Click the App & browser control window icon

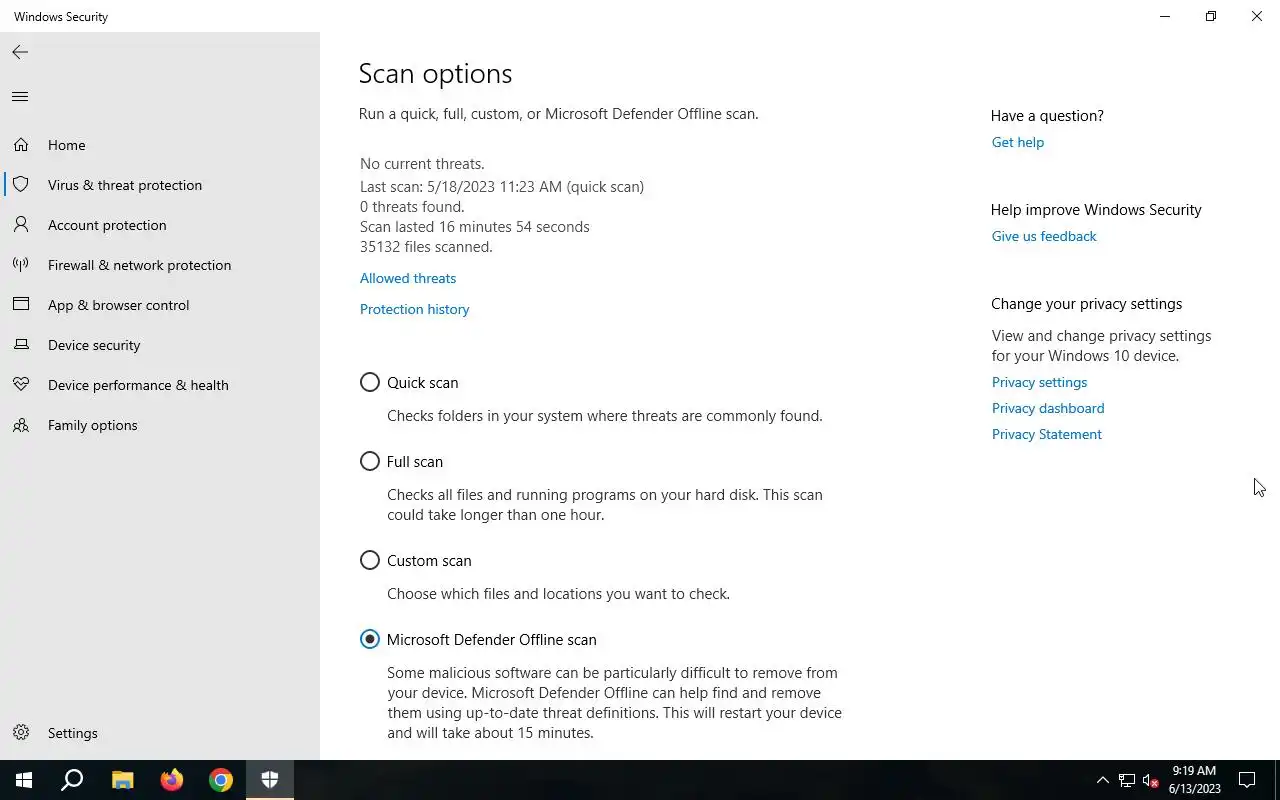point(21,305)
